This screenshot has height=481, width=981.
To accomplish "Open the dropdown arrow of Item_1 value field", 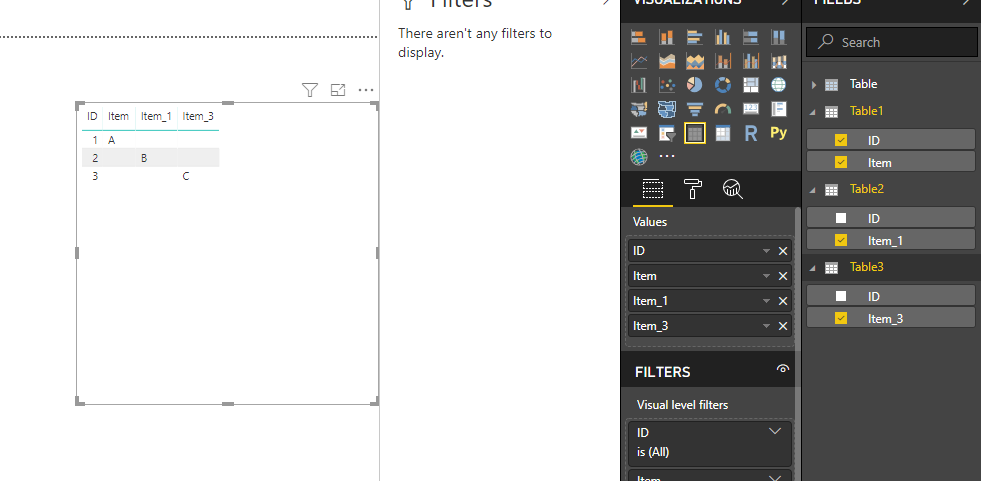I will pyautogui.click(x=766, y=301).
